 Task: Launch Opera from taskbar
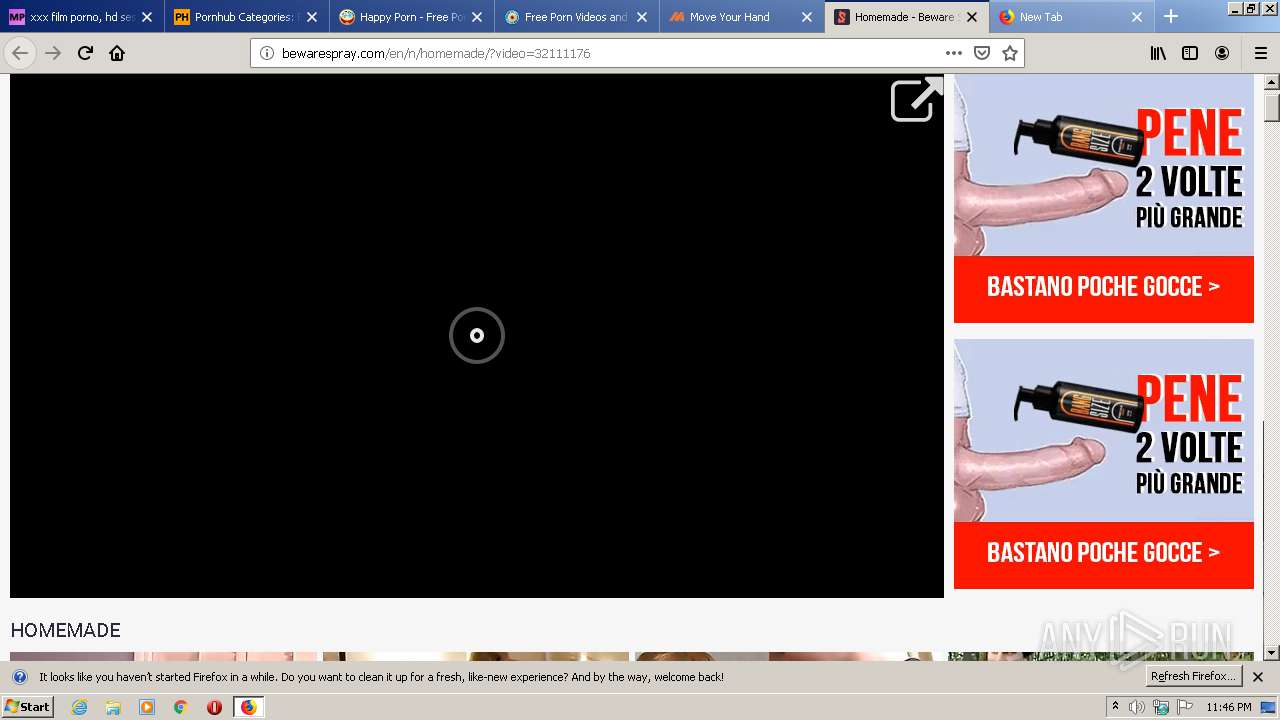pos(214,707)
